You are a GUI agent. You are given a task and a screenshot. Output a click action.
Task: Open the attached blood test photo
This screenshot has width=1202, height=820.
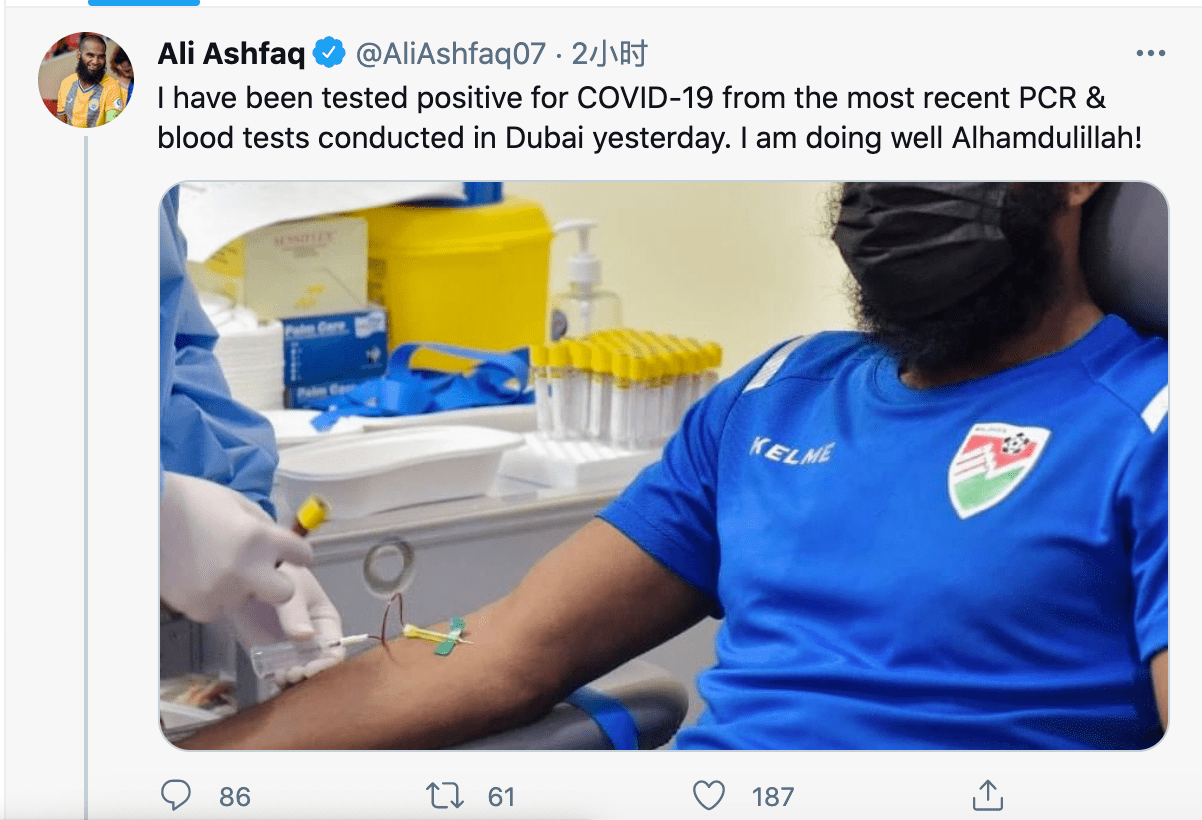[x=664, y=466]
